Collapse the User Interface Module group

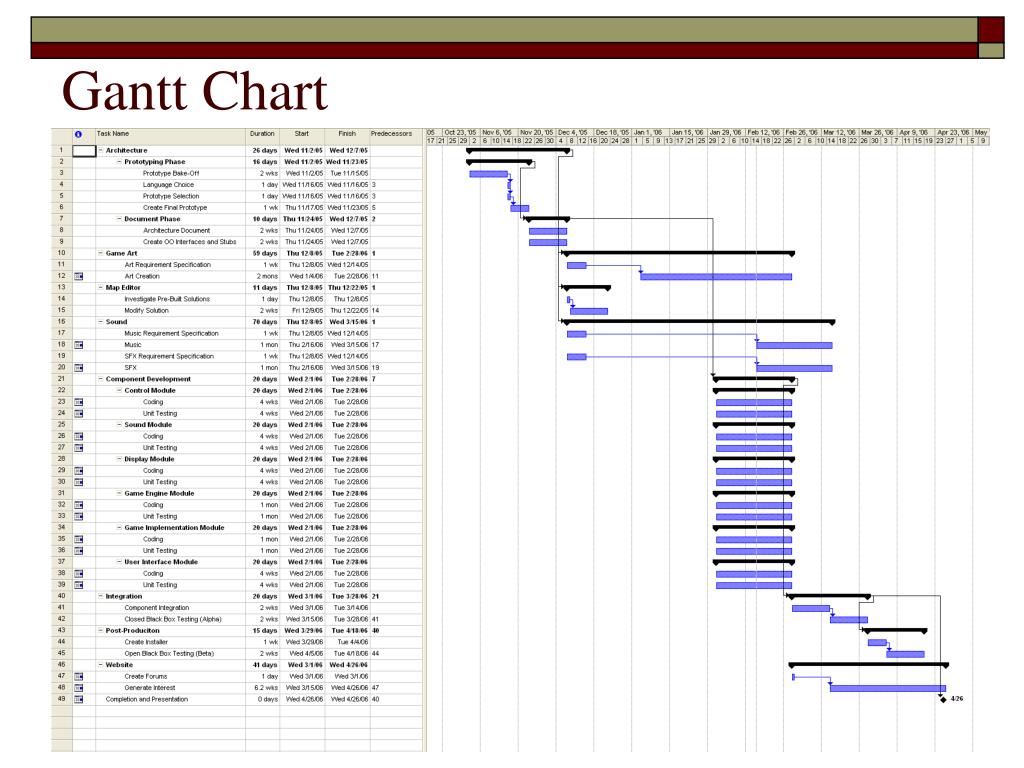click(119, 562)
